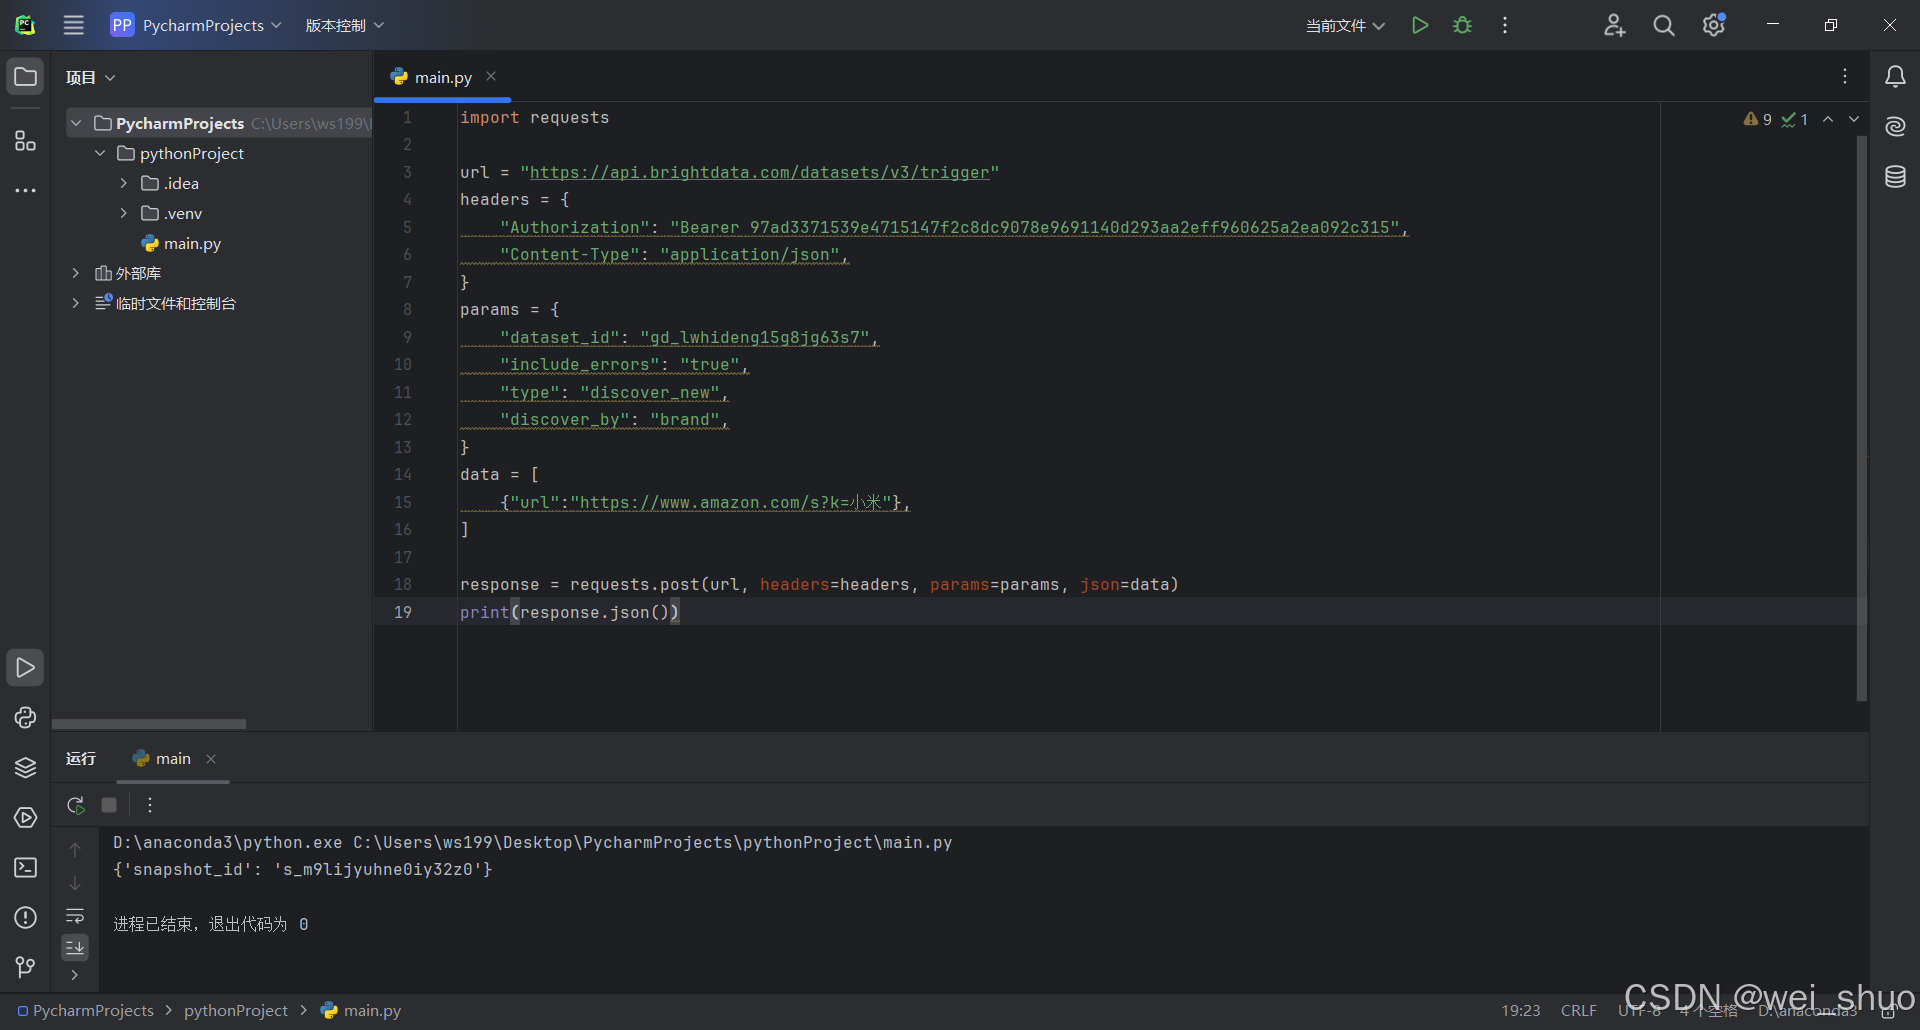Click line number 18 in gutter
The width and height of the screenshot is (1920, 1030).
click(x=403, y=584)
